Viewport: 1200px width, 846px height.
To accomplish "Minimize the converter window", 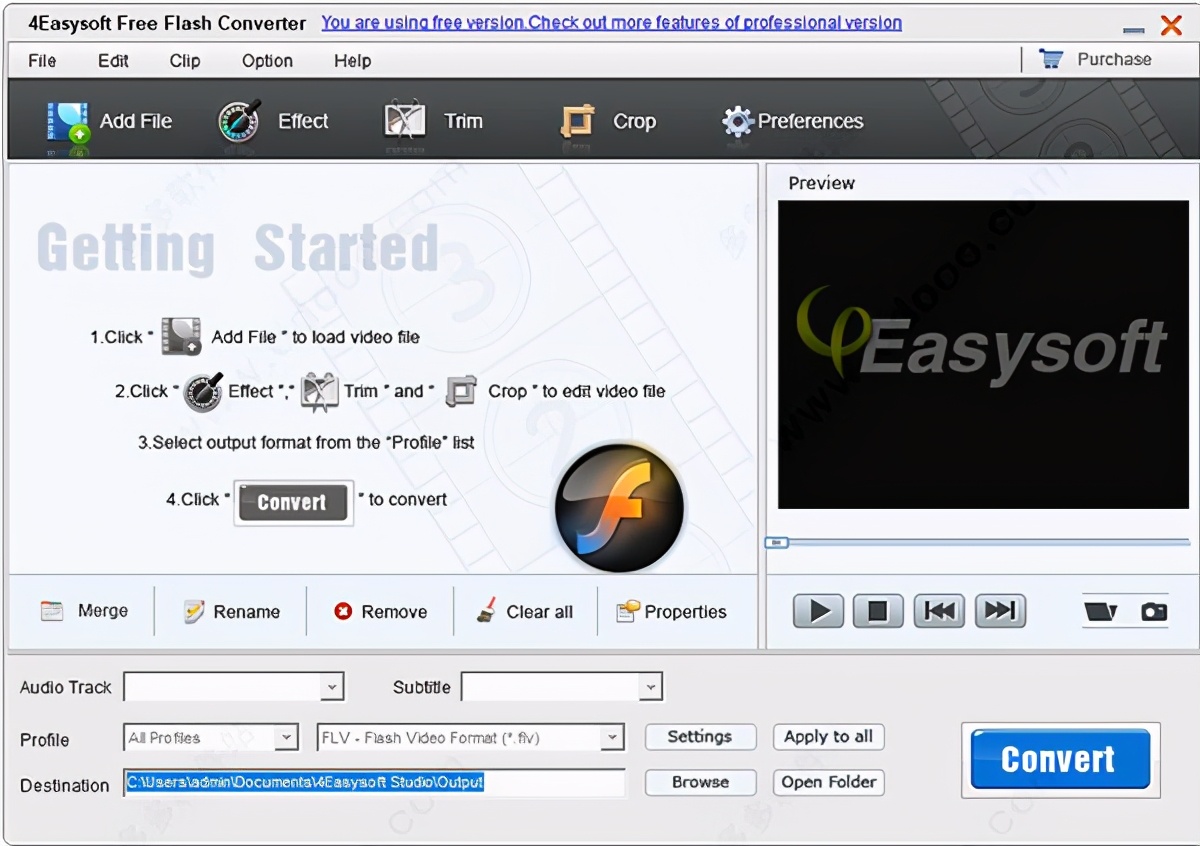I will [1133, 30].
